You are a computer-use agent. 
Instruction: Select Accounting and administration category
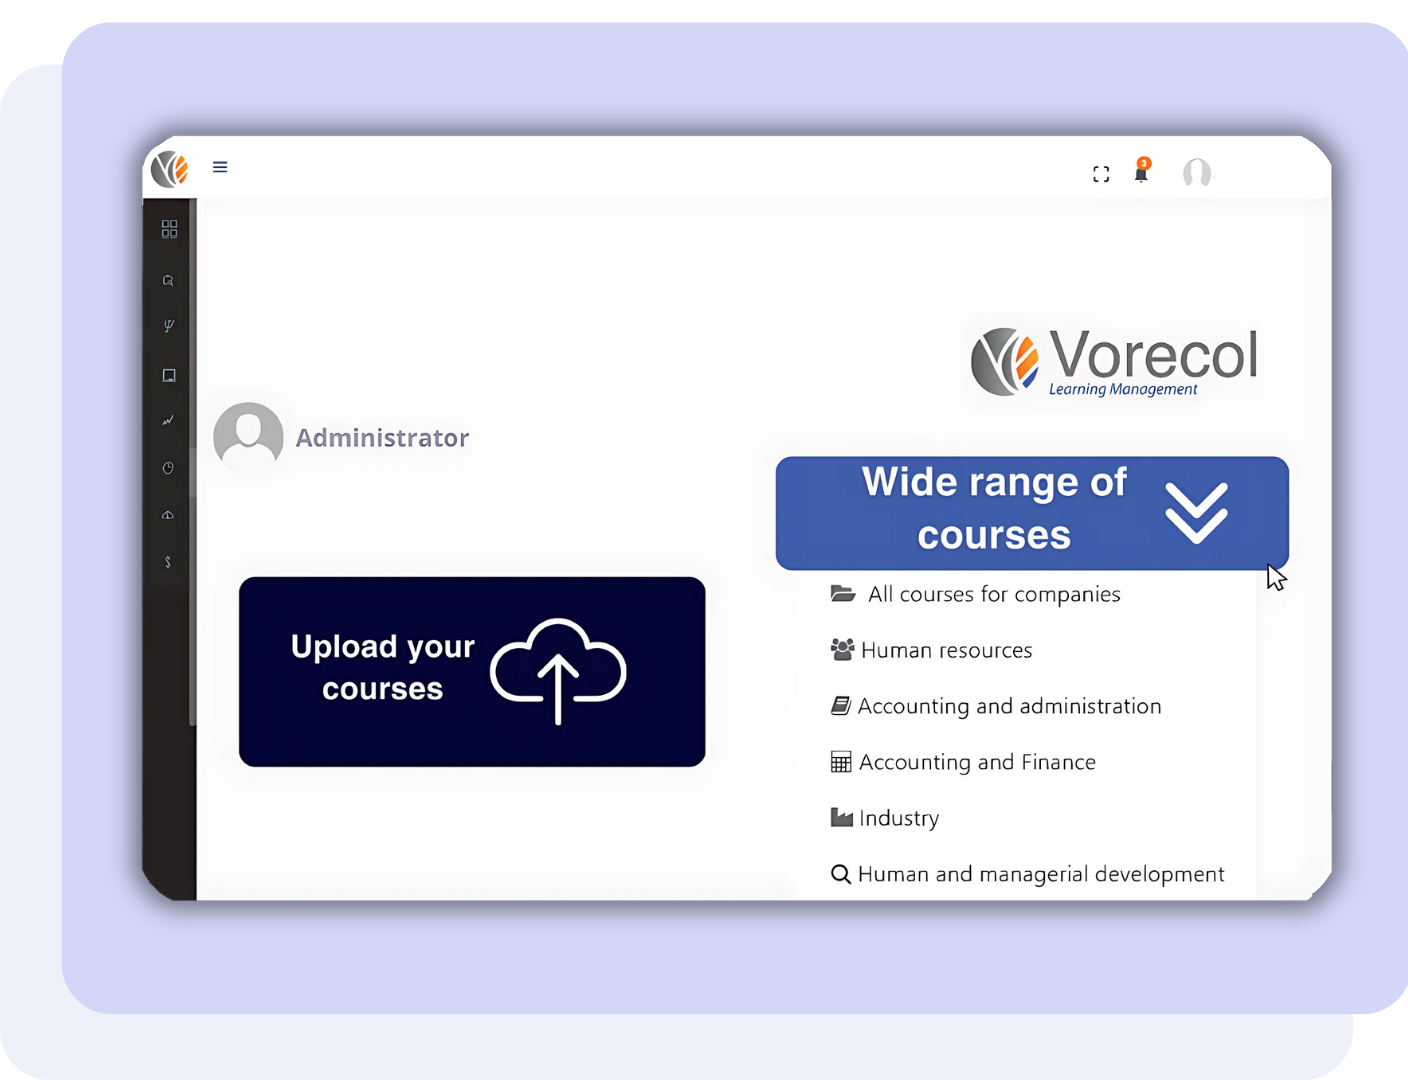click(x=1008, y=707)
